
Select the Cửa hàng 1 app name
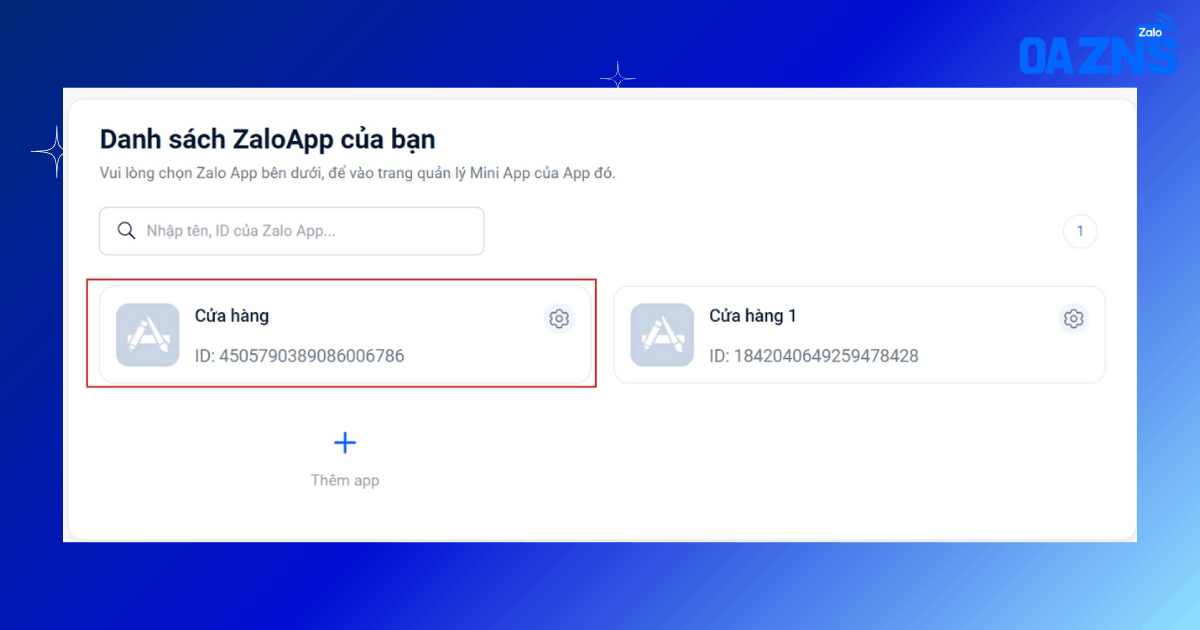[x=753, y=316]
